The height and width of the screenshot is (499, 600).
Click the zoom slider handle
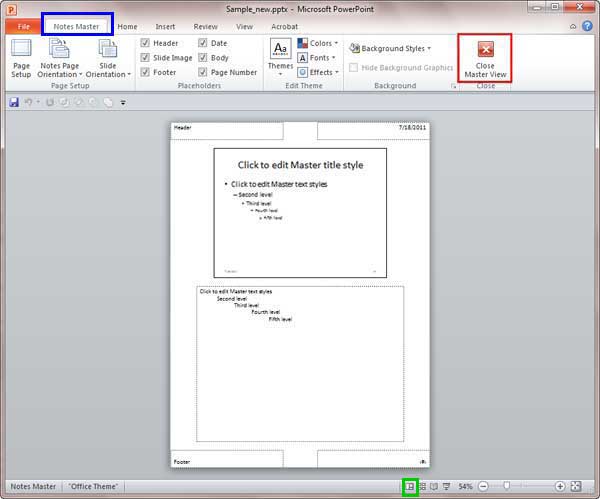(507, 486)
